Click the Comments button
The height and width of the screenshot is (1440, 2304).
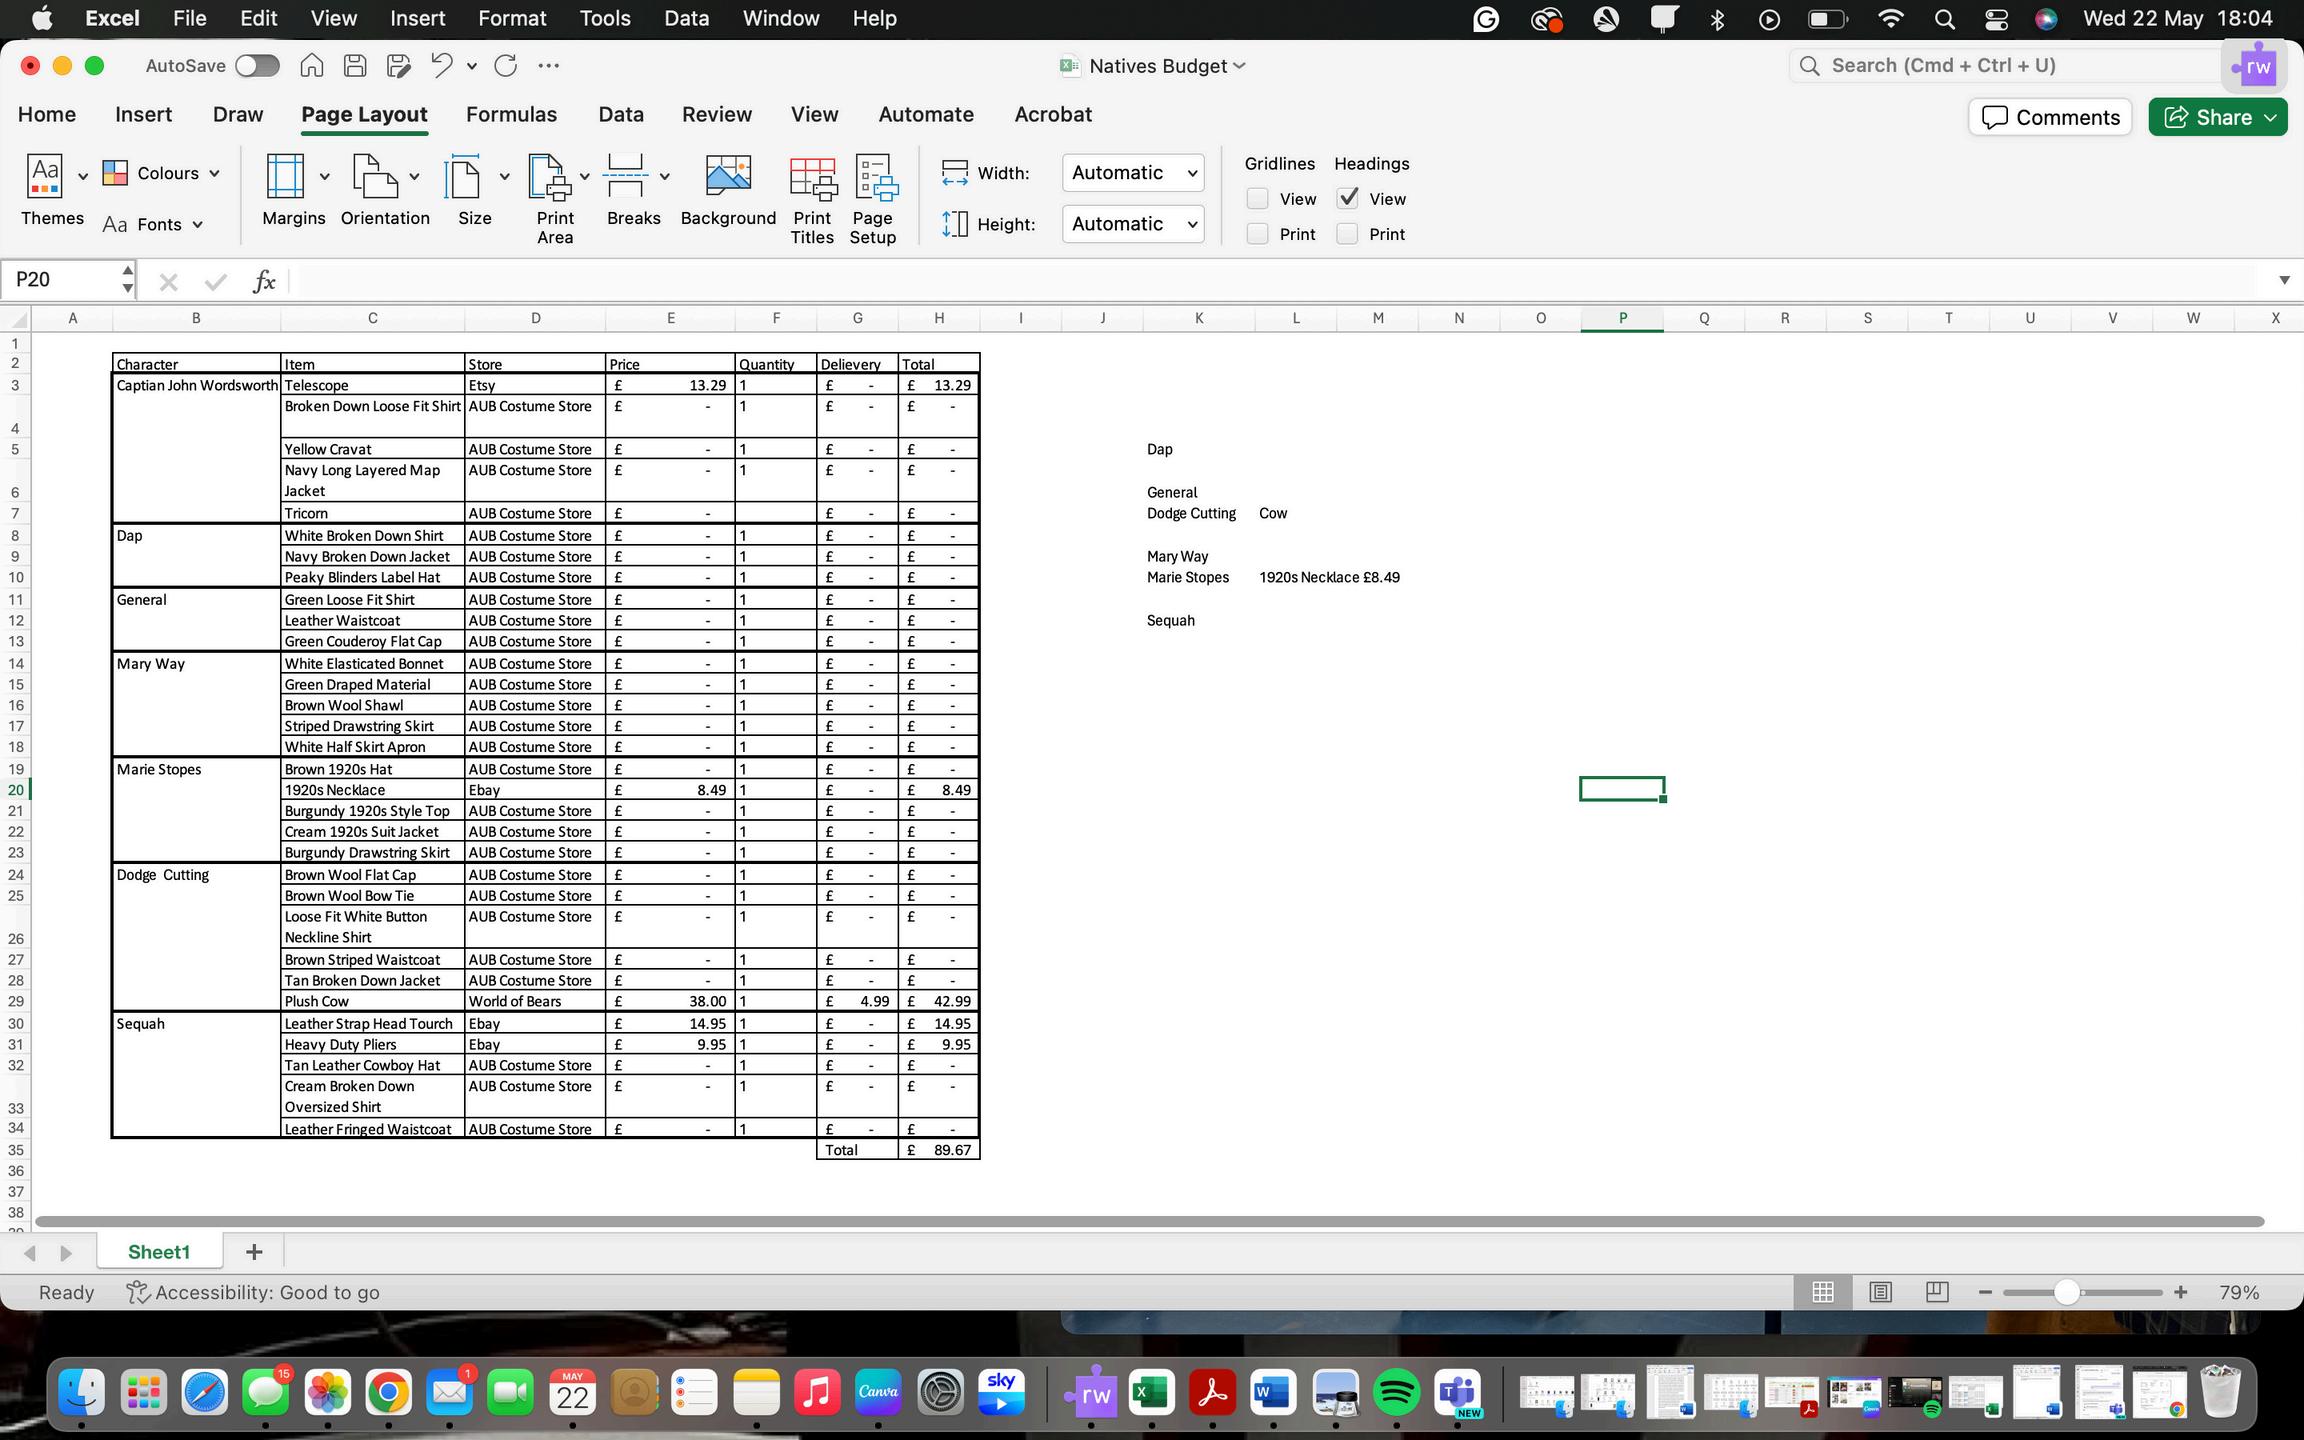(2050, 117)
